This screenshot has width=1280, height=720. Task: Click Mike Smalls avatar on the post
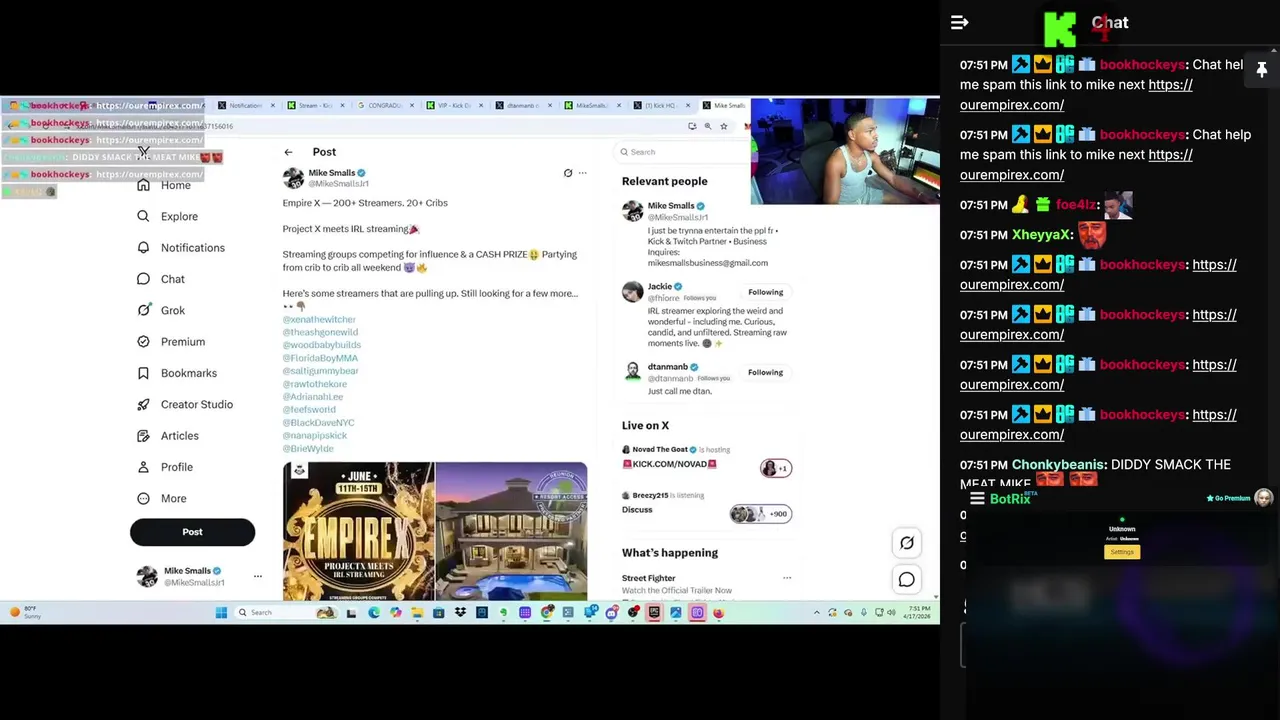[x=293, y=178]
